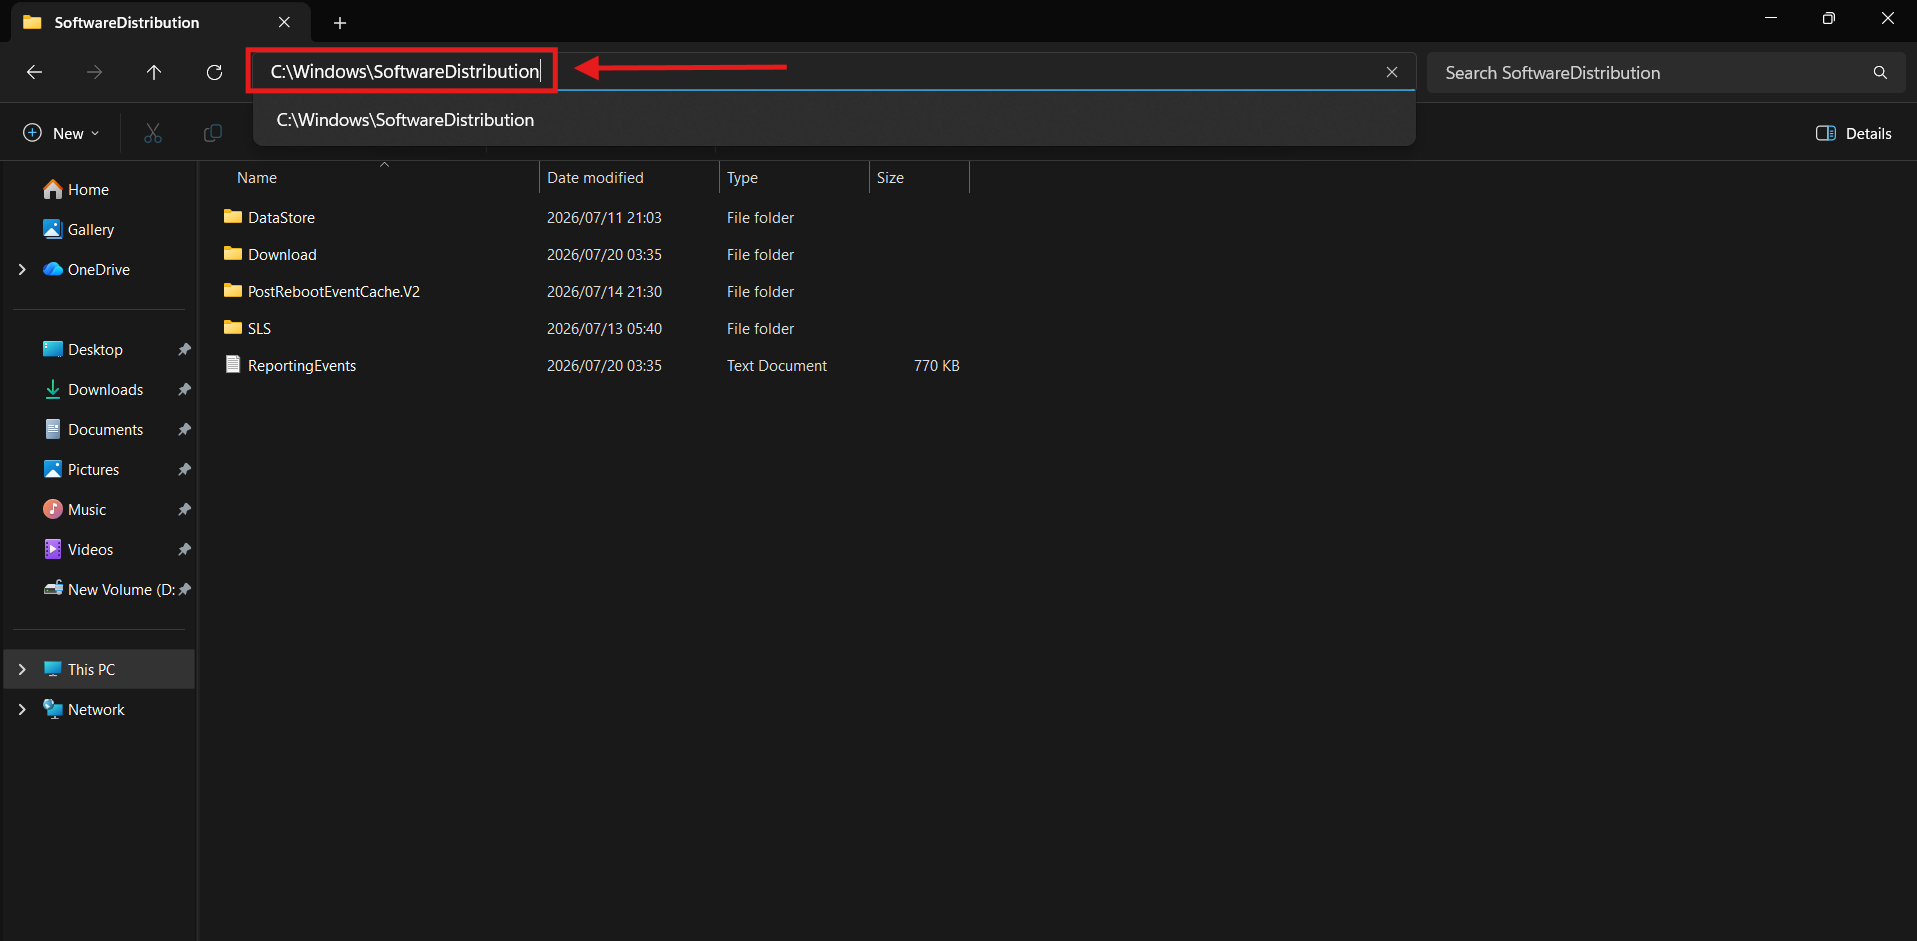
Task: Click the search magnifier icon
Action: 1880,72
